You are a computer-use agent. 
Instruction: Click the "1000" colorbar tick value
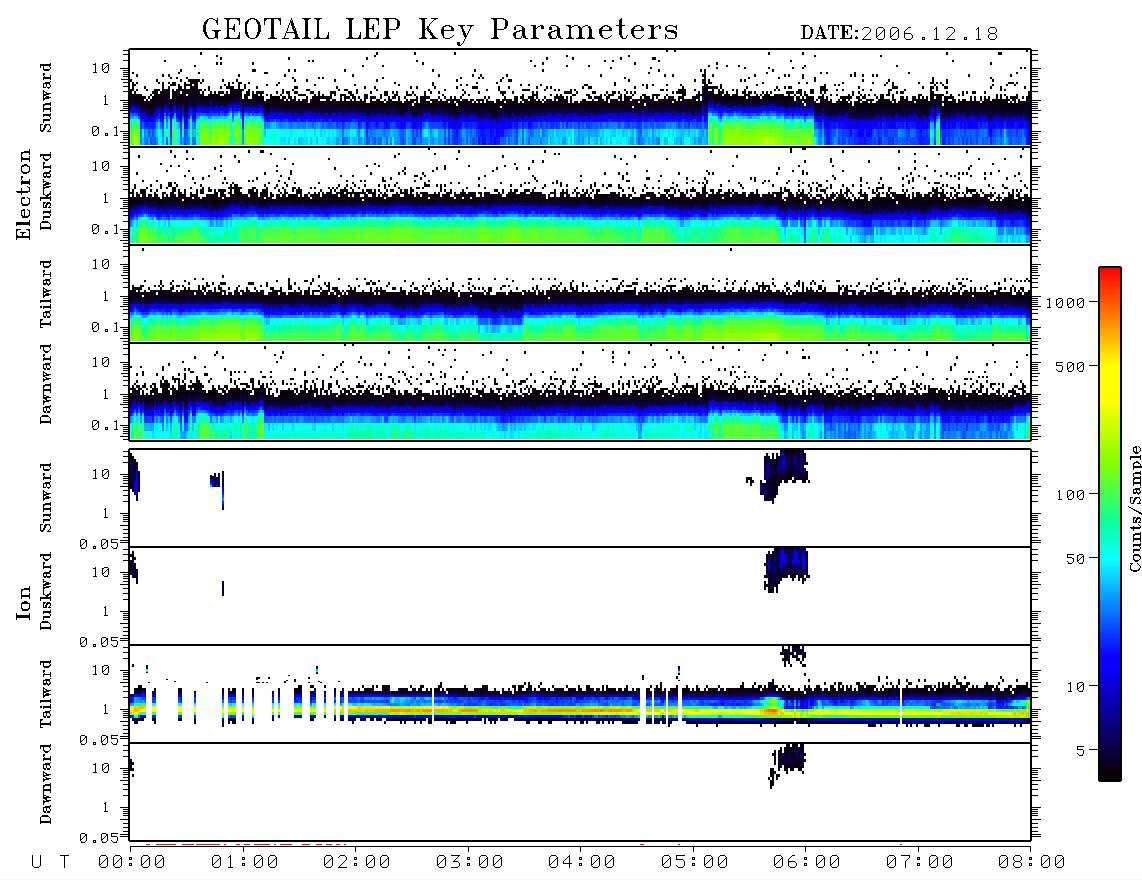point(1065,303)
